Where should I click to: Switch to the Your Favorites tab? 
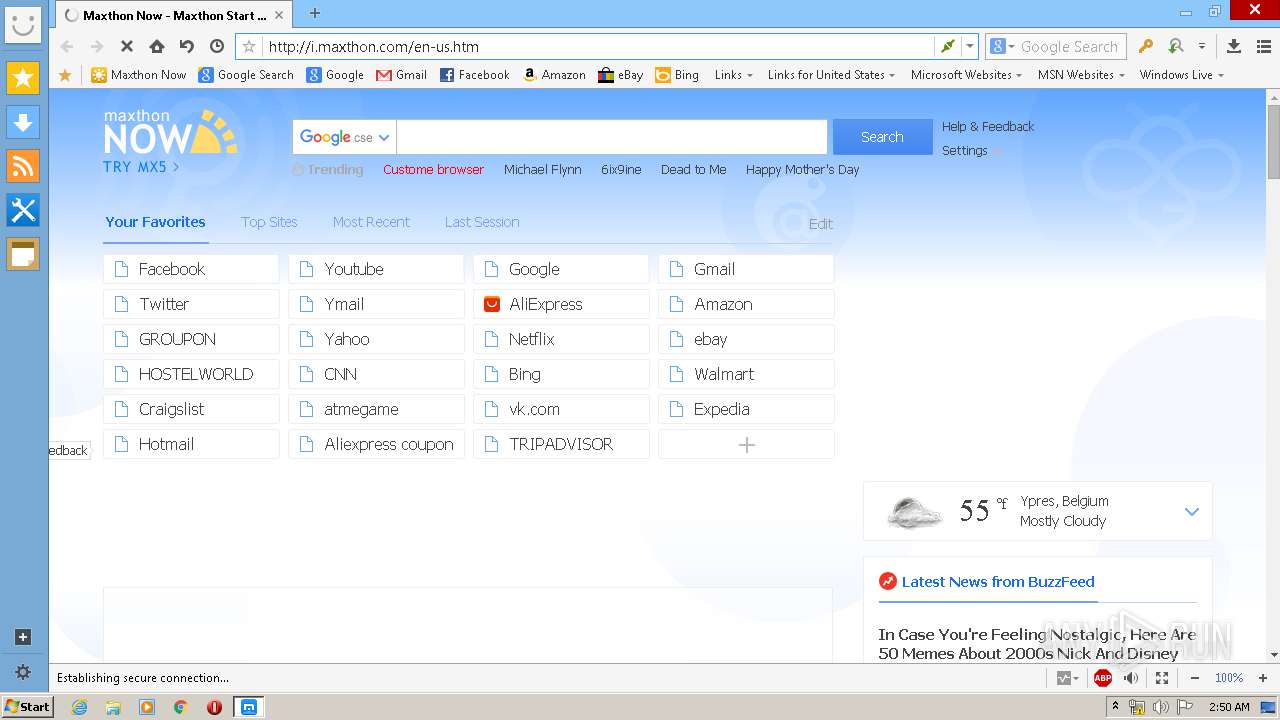155,222
